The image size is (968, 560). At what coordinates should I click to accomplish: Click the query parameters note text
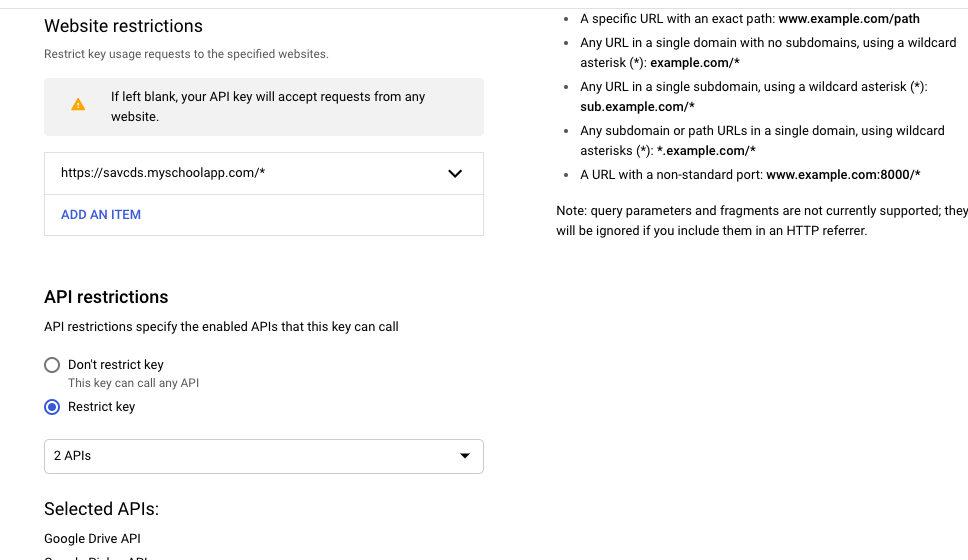[x=762, y=220]
